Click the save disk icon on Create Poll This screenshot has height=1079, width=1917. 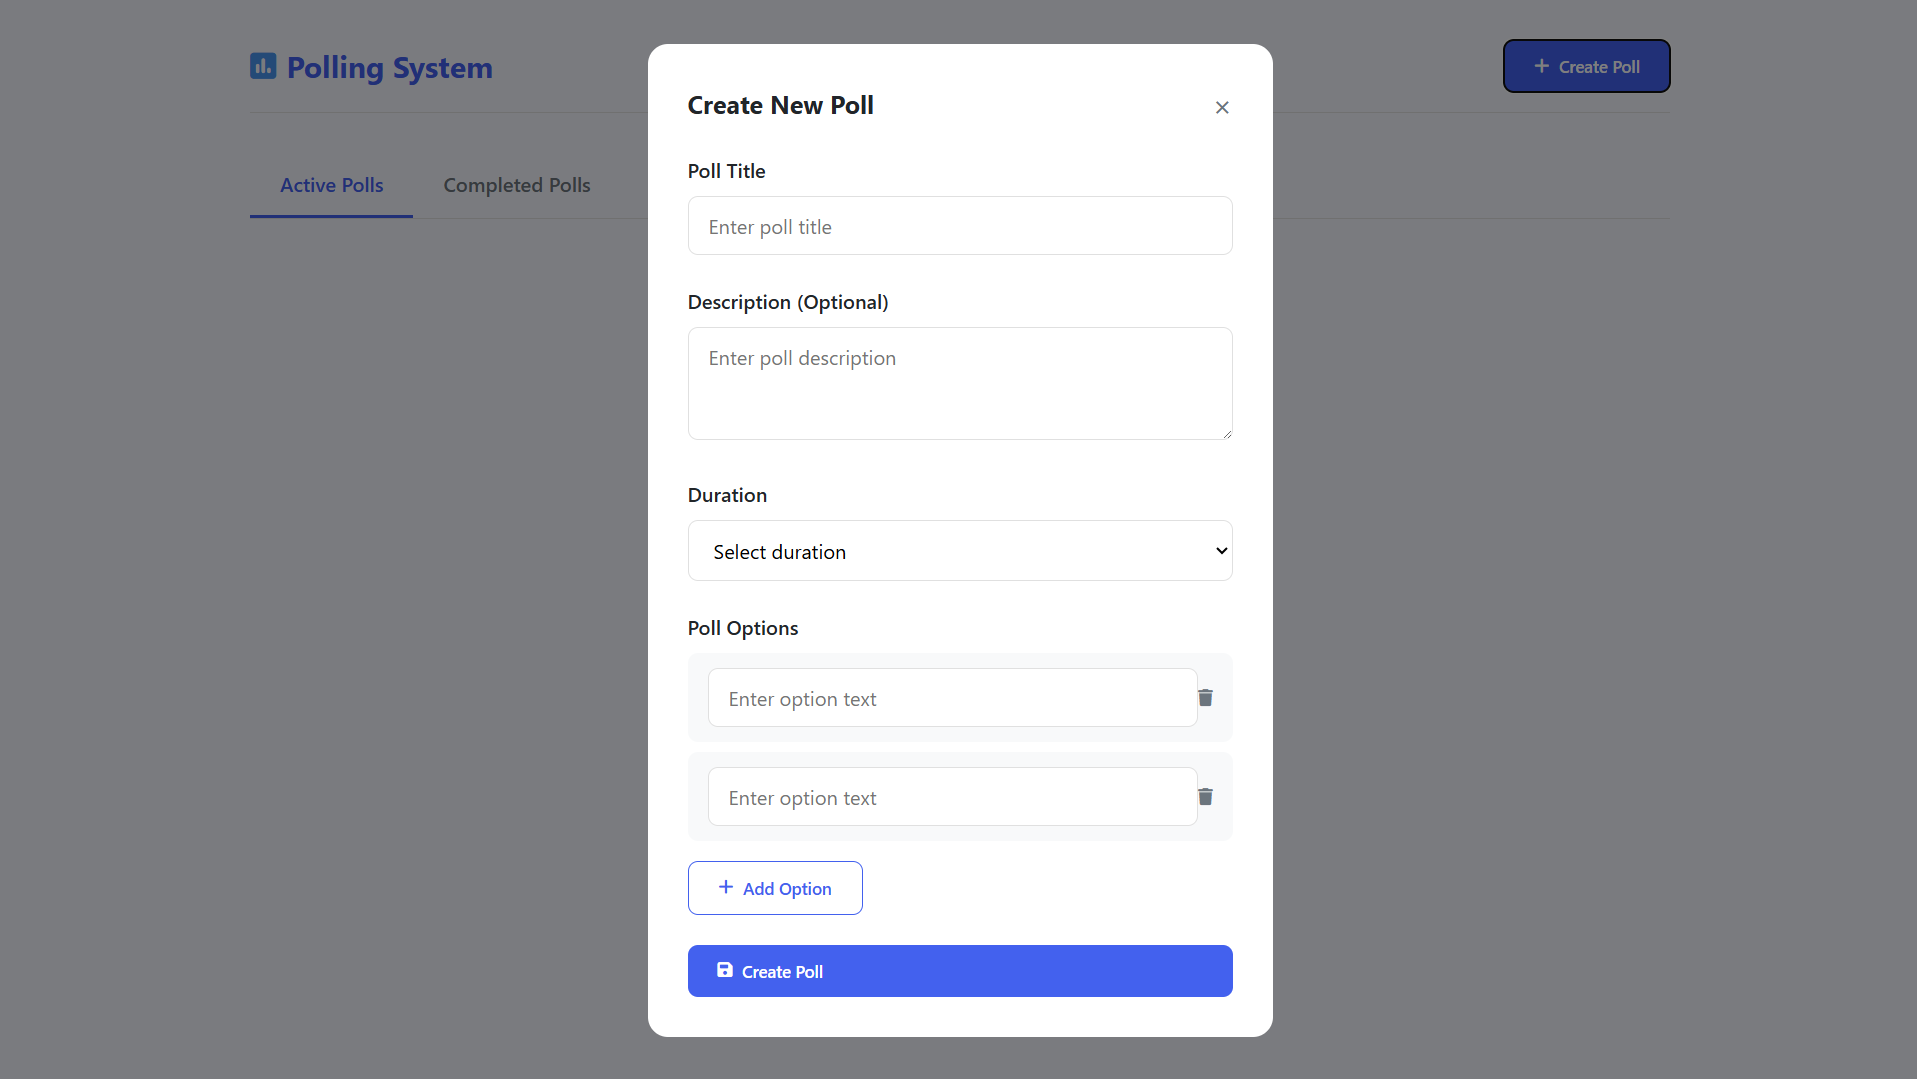pyautogui.click(x=725, y=970)
